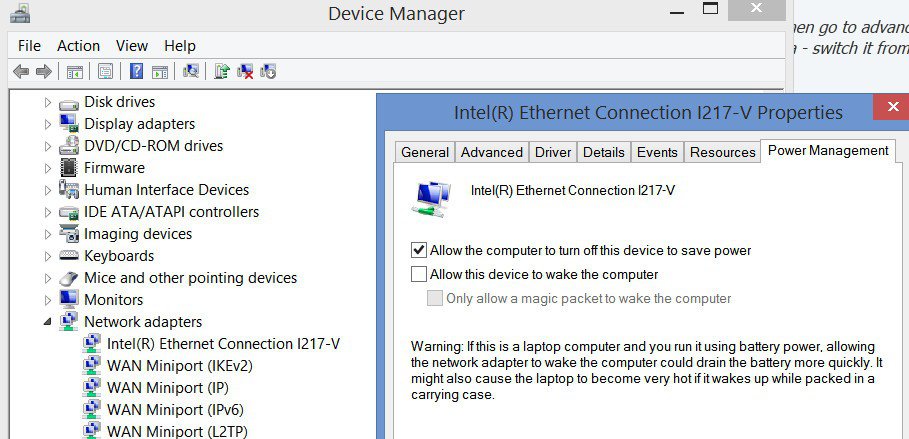Expand the Display adapters node
The height and width of the screenshot is (439, 909).
(x=48, y=124)
